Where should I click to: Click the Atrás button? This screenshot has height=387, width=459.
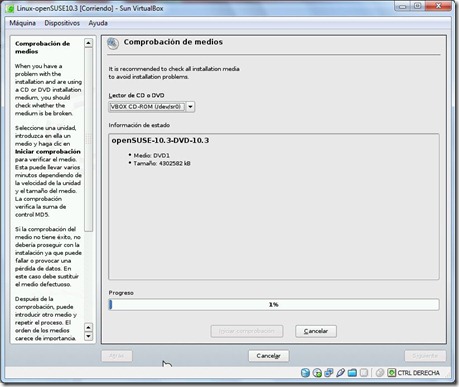point(116,356)
